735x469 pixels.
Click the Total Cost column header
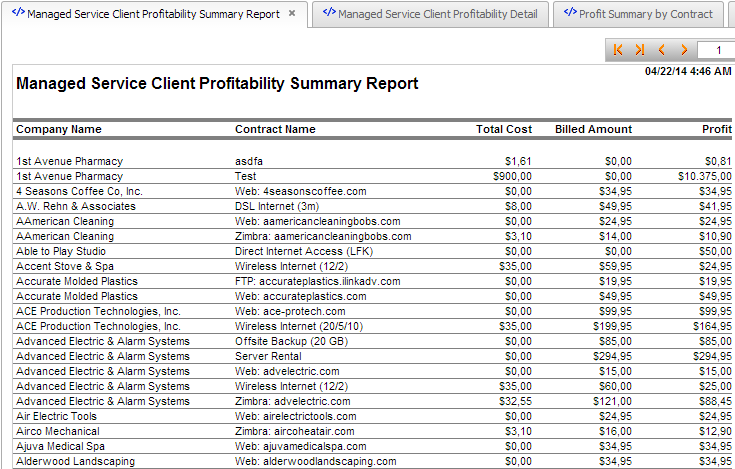pyautogui.click(x=504, y=129)
